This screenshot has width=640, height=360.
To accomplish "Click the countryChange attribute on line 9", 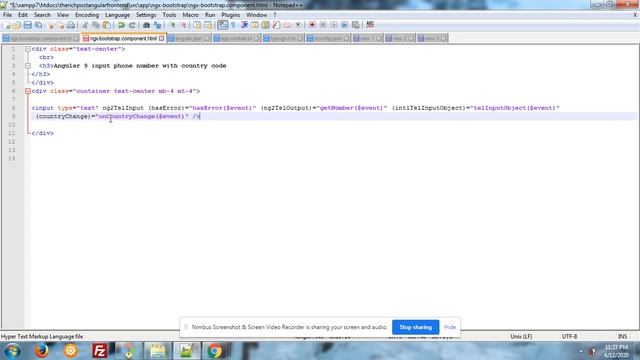I will click(63, 116).
